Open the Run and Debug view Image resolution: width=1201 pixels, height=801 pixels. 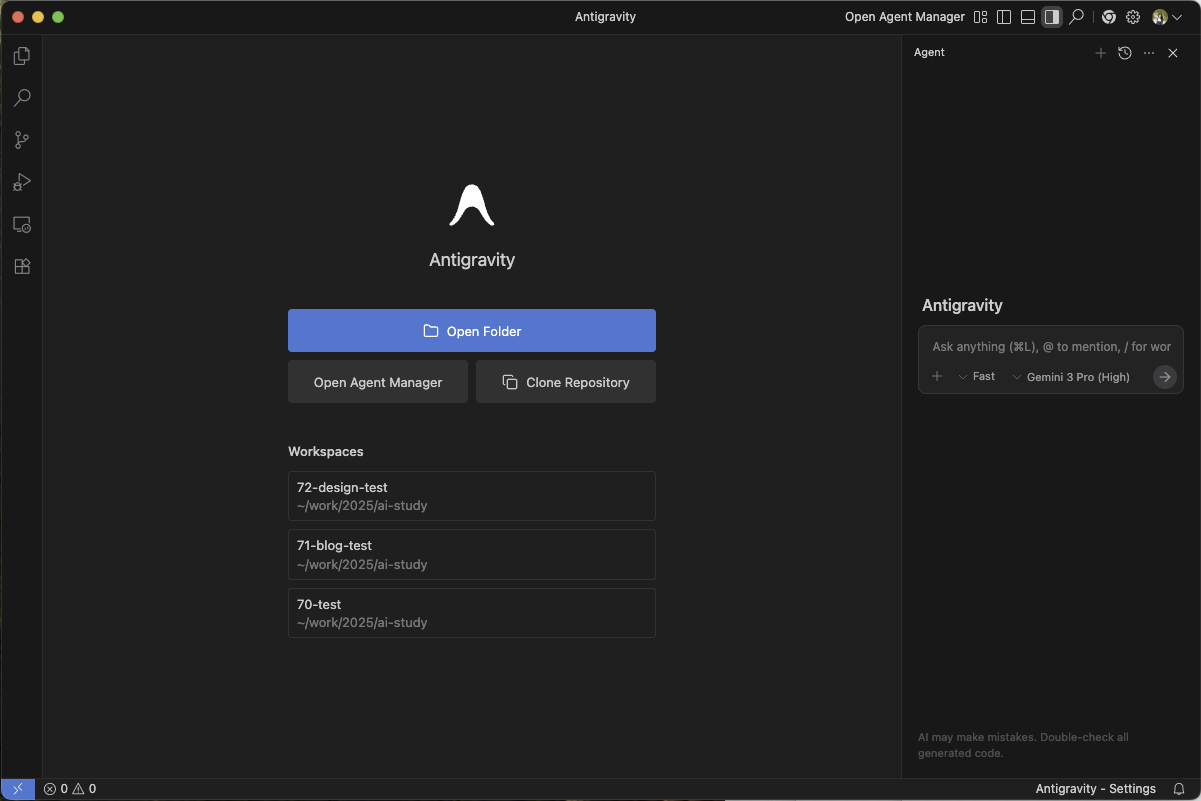tap(21, 182)
